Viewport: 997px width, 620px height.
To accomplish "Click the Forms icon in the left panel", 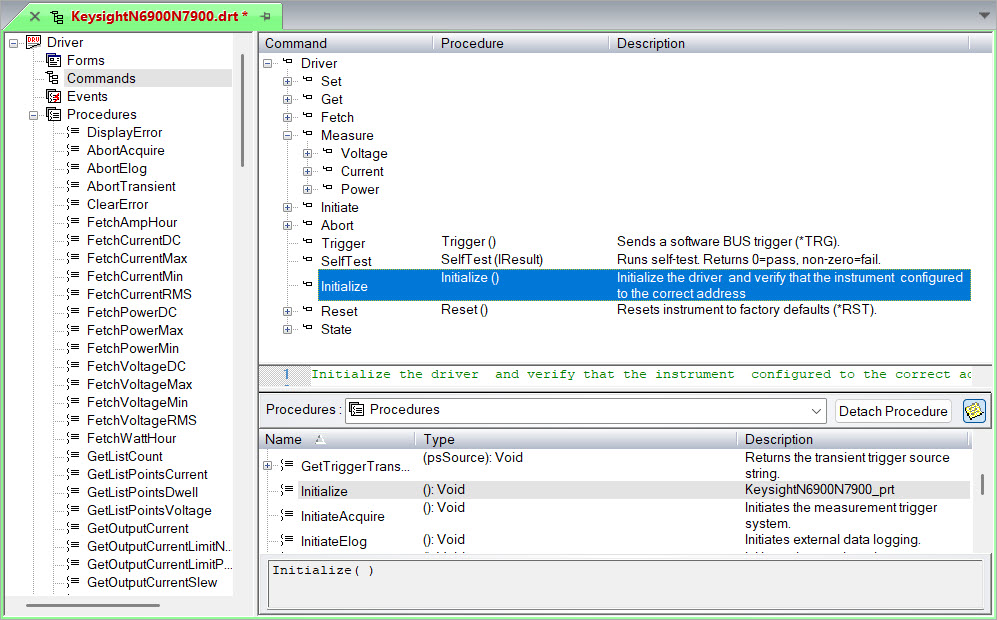I will tap(54, 60).
